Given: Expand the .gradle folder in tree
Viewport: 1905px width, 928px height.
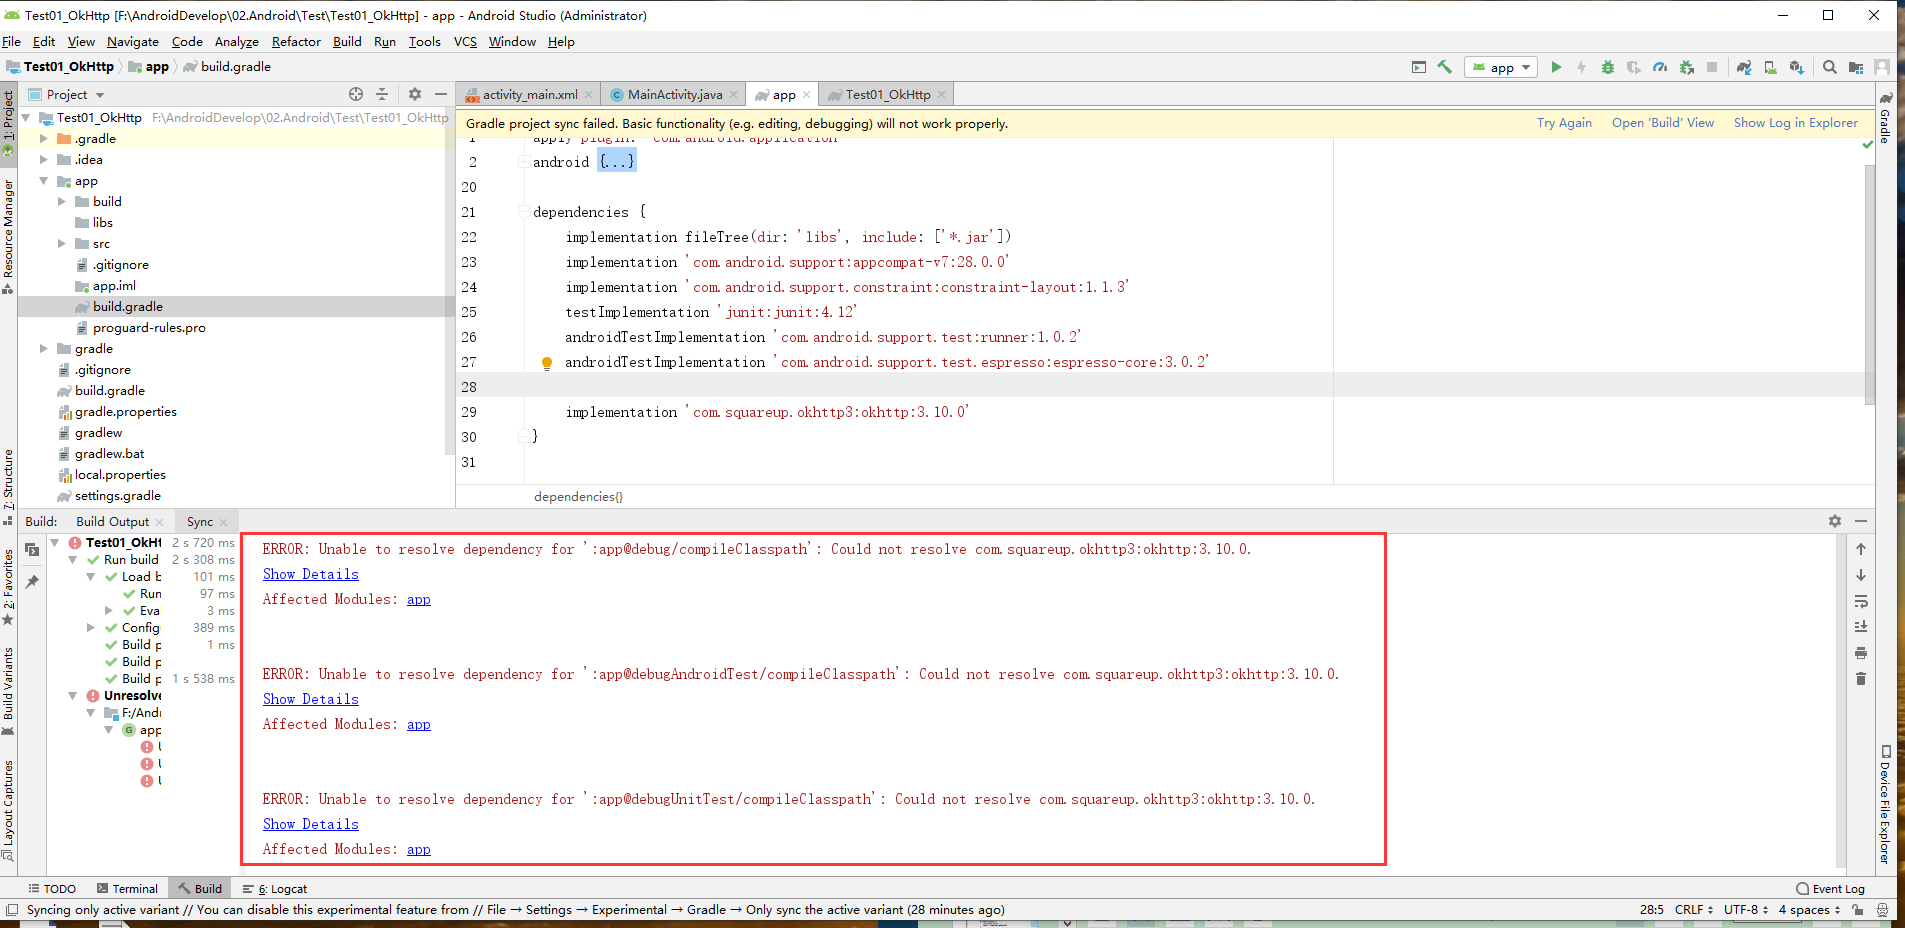Looking at the screenshot, I should pyautogui.click(x=44, y=139).
